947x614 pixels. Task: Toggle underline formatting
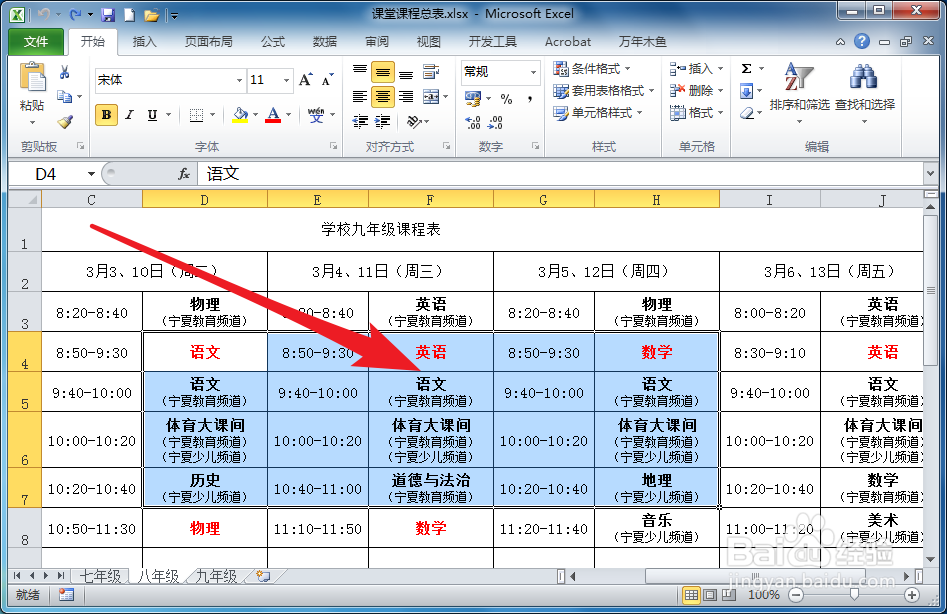coord(152,113)
